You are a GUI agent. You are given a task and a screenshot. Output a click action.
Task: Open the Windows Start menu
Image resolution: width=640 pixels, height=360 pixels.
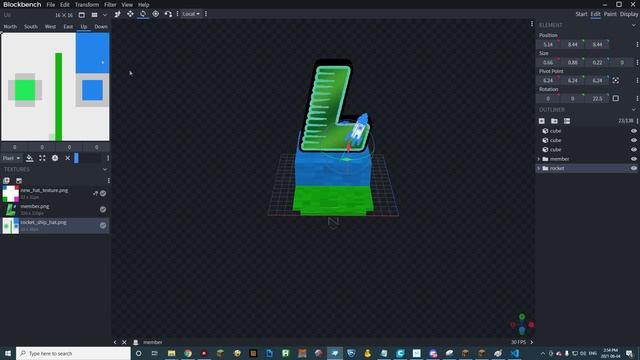click(7, 353)
